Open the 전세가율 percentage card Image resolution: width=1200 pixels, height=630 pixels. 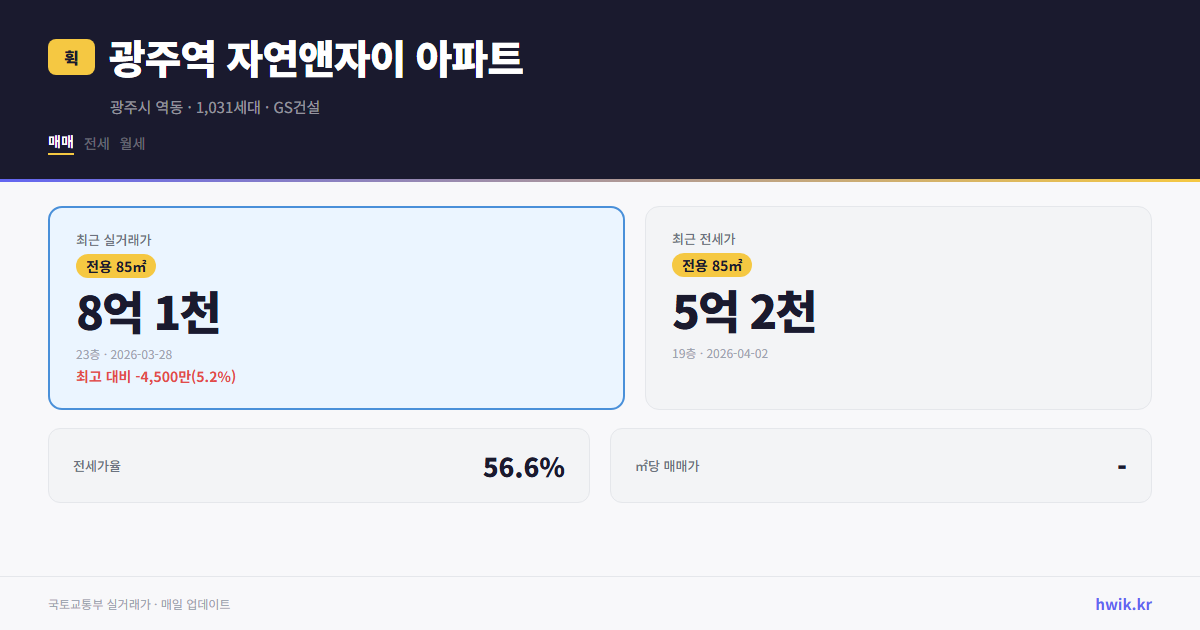(319, 465)
